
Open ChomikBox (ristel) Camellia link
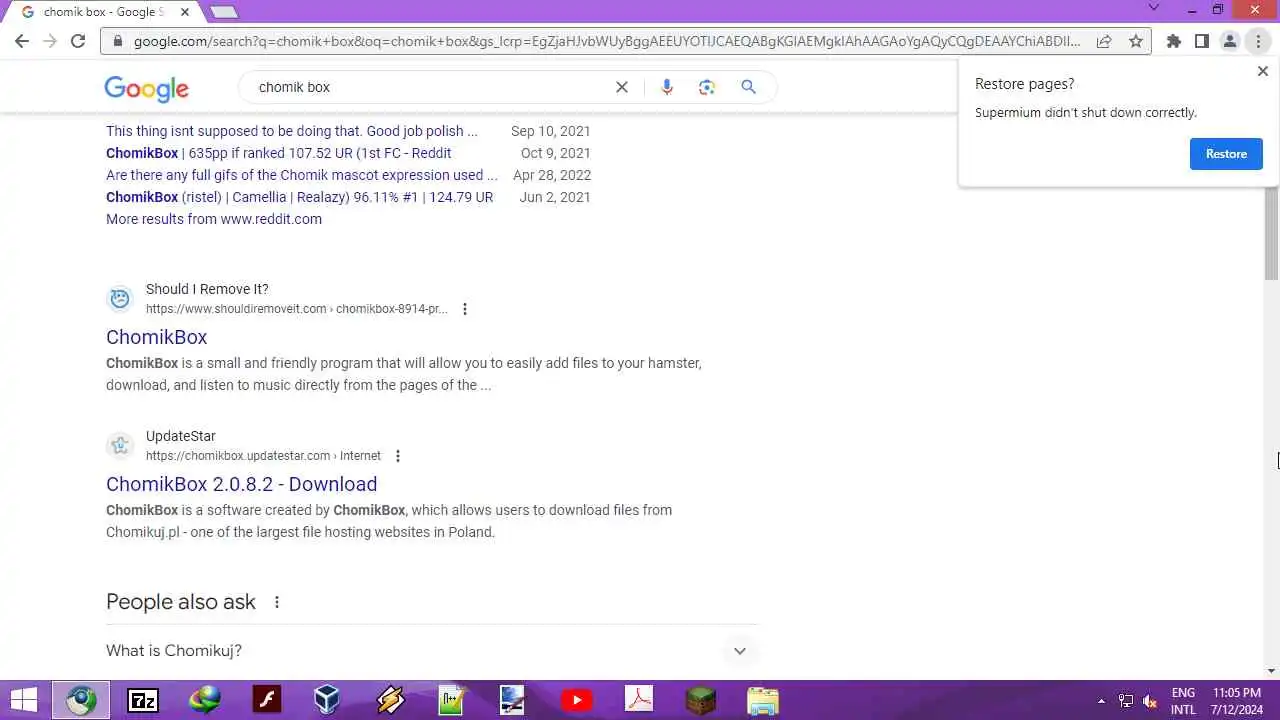tap(300, 197)
